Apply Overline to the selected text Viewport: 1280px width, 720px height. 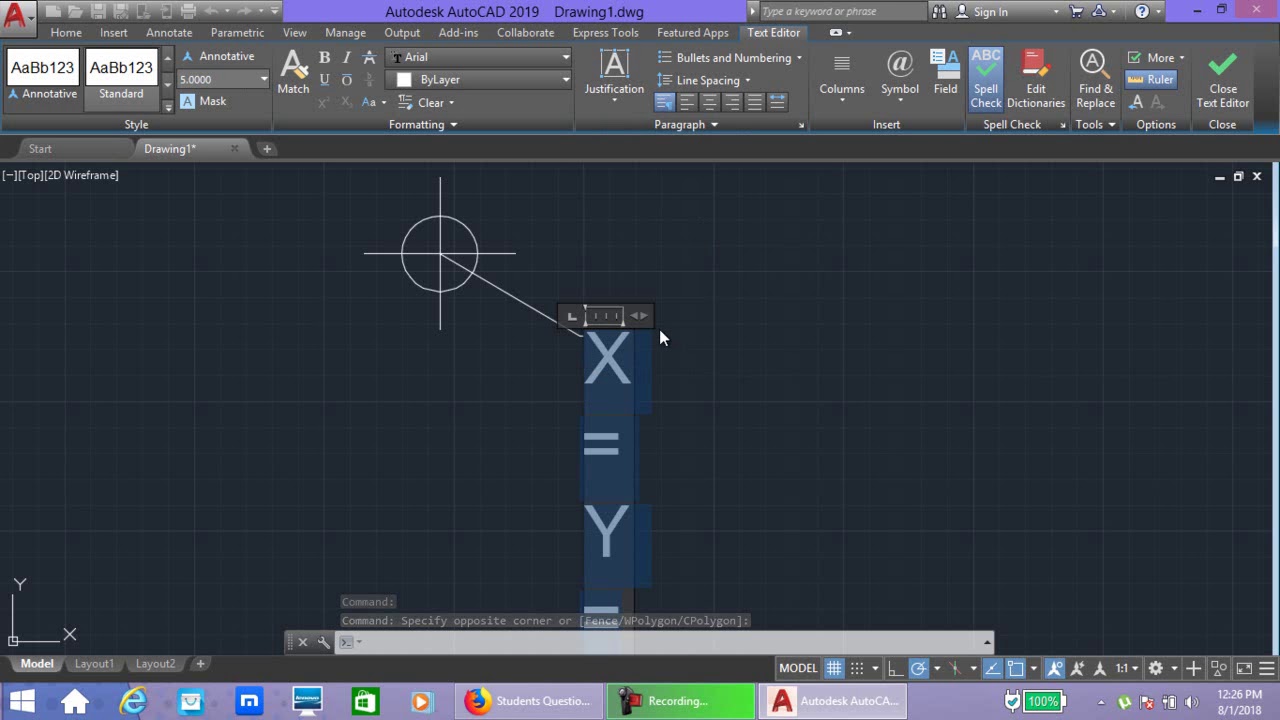point(346,80)
